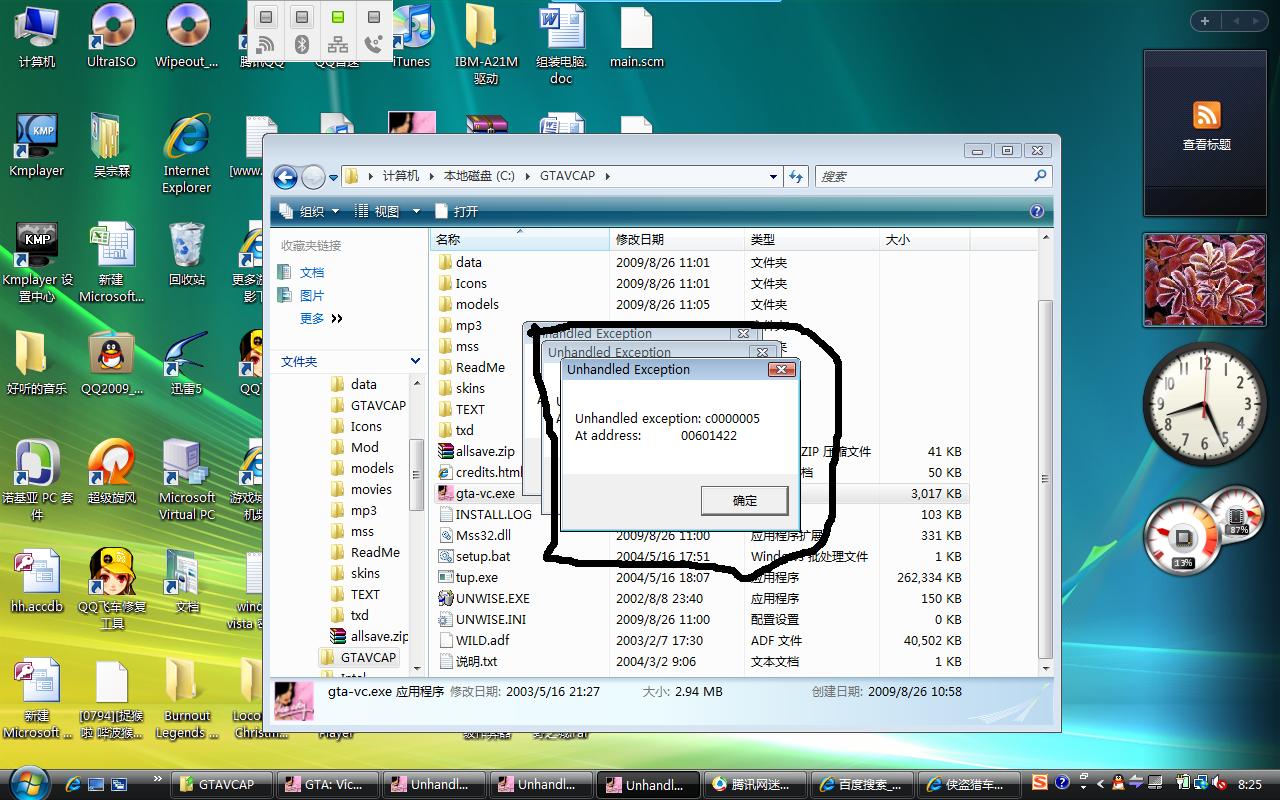The image size is (1280, 800).
Task: Select the 迅雷5 desktop shortcut
Action: pyautogui.click(x=187, y=363)
